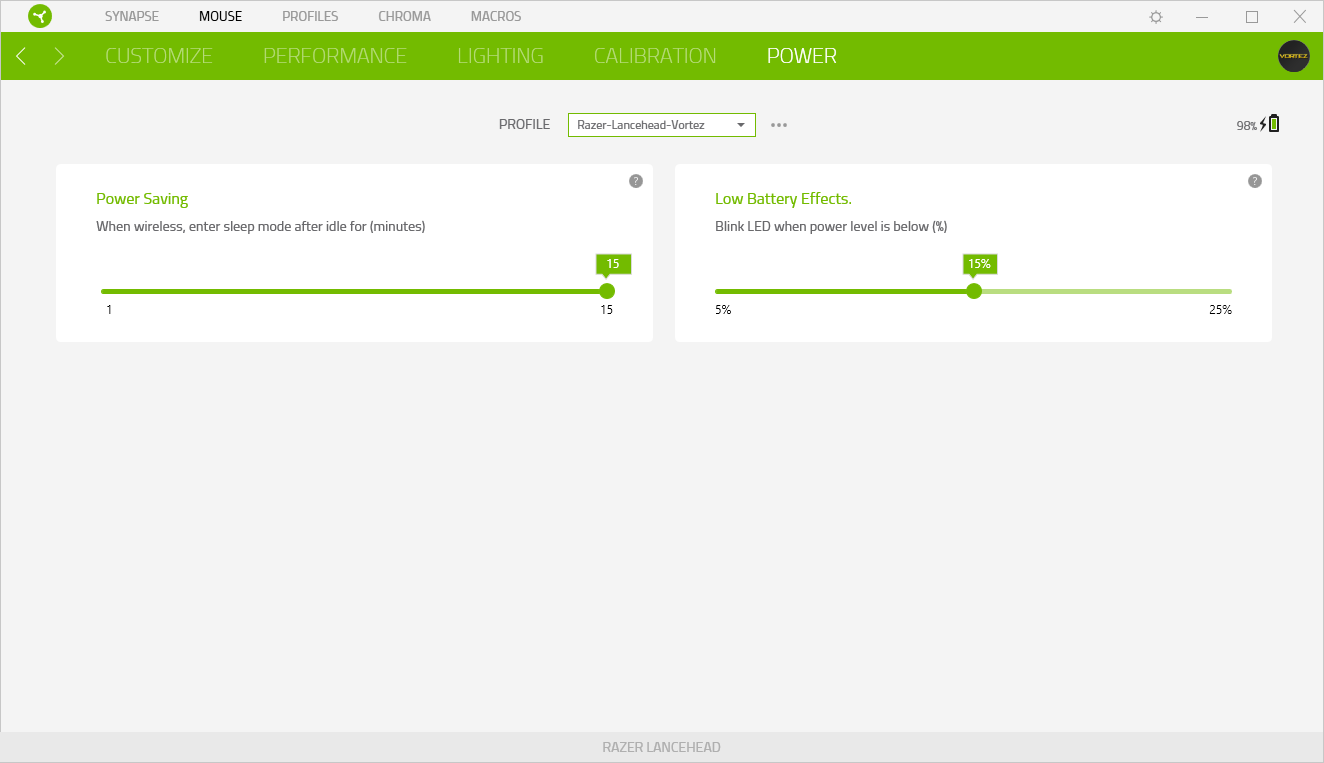
Task: Select the POWER section
Action: tap(802, 56)
